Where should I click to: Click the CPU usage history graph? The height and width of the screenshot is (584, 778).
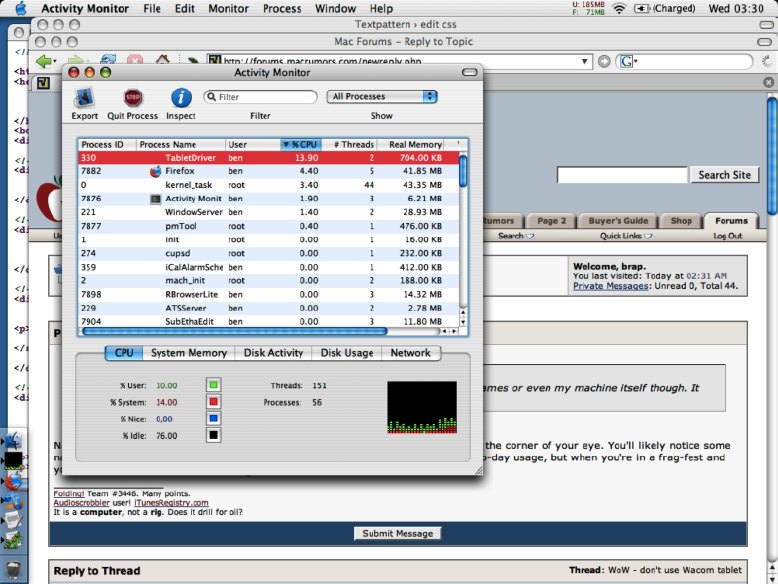point(422,407)
